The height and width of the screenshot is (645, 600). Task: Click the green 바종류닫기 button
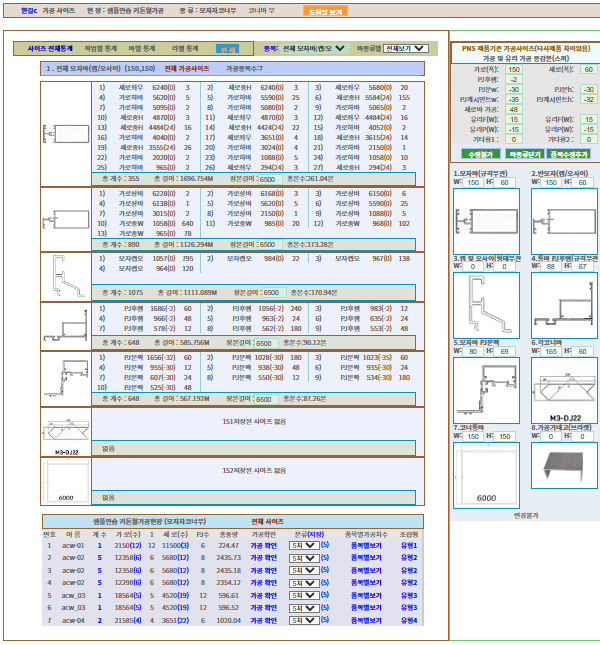[x=524, y=154]
